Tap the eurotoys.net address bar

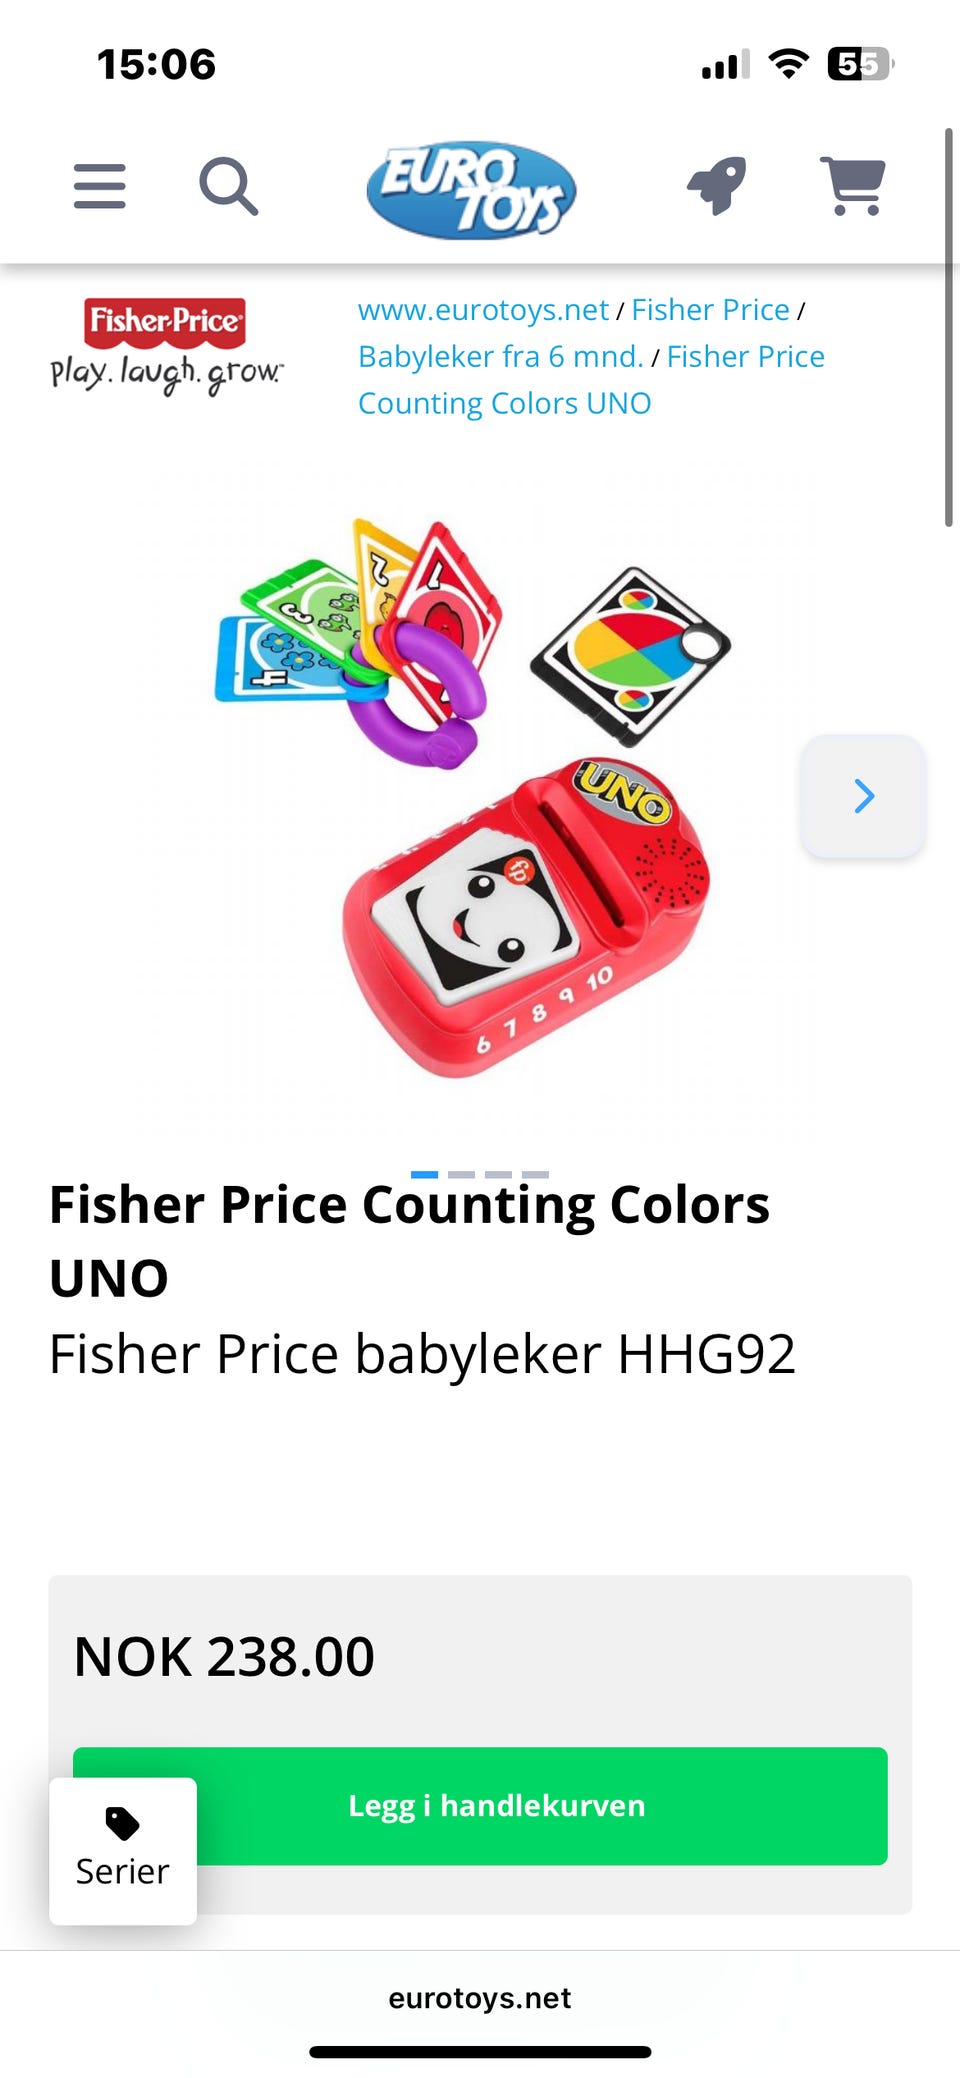pyautogui.click(x=480, y=1997)
